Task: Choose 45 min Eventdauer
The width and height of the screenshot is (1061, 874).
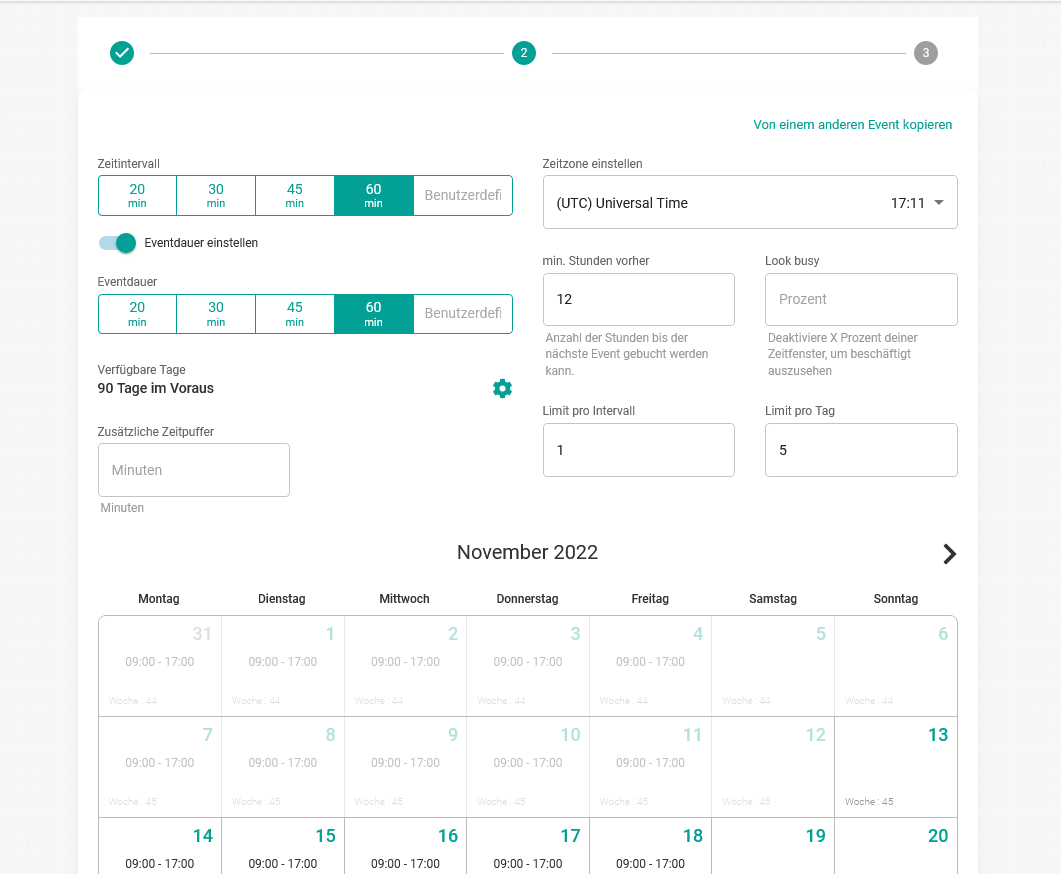Action: pyautogui.click(x=294, y=314)
